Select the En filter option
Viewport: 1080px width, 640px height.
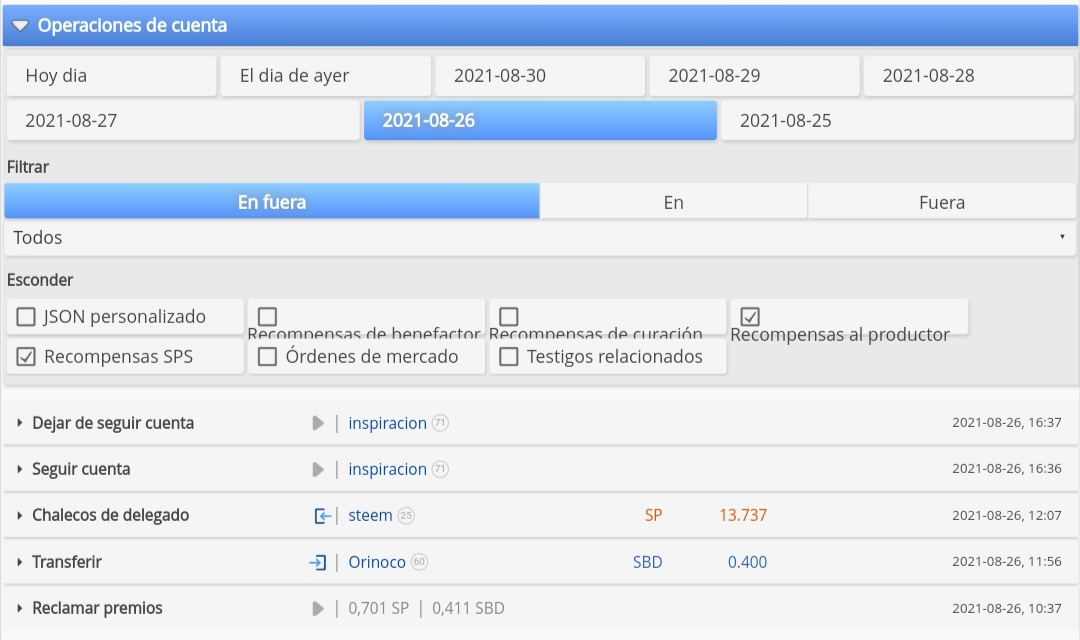coord(673,202)
